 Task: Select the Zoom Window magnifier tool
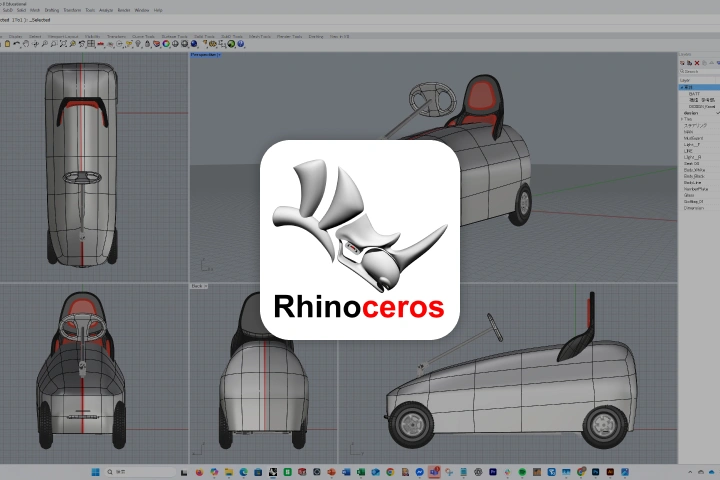tap(54, 44)
